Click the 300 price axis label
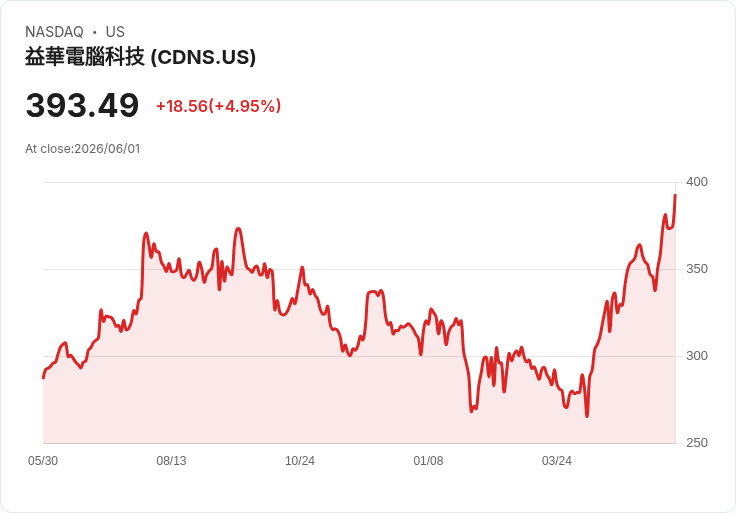 [x=697, y=356]
